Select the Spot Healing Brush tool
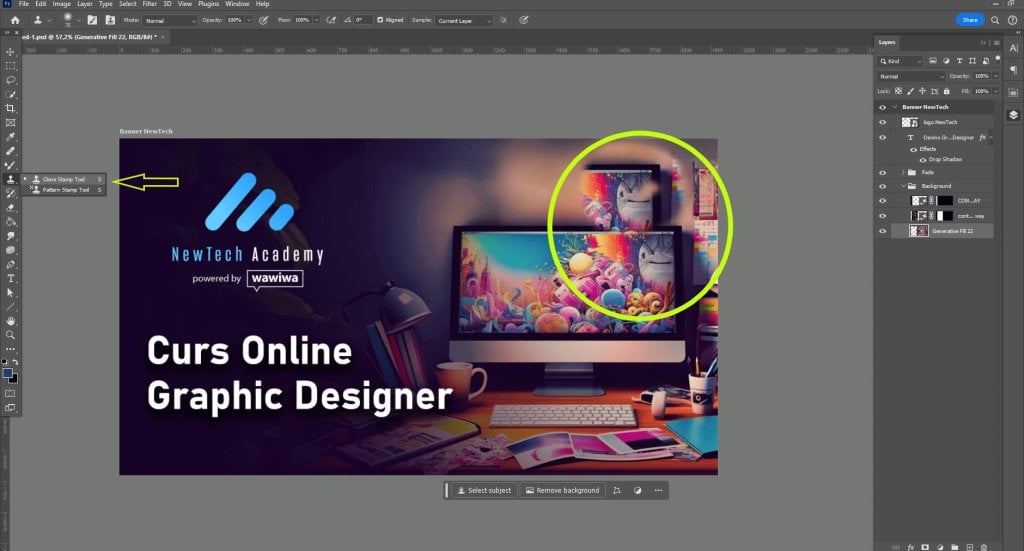This screenshot has height=551, width=1024. point(10,151)
